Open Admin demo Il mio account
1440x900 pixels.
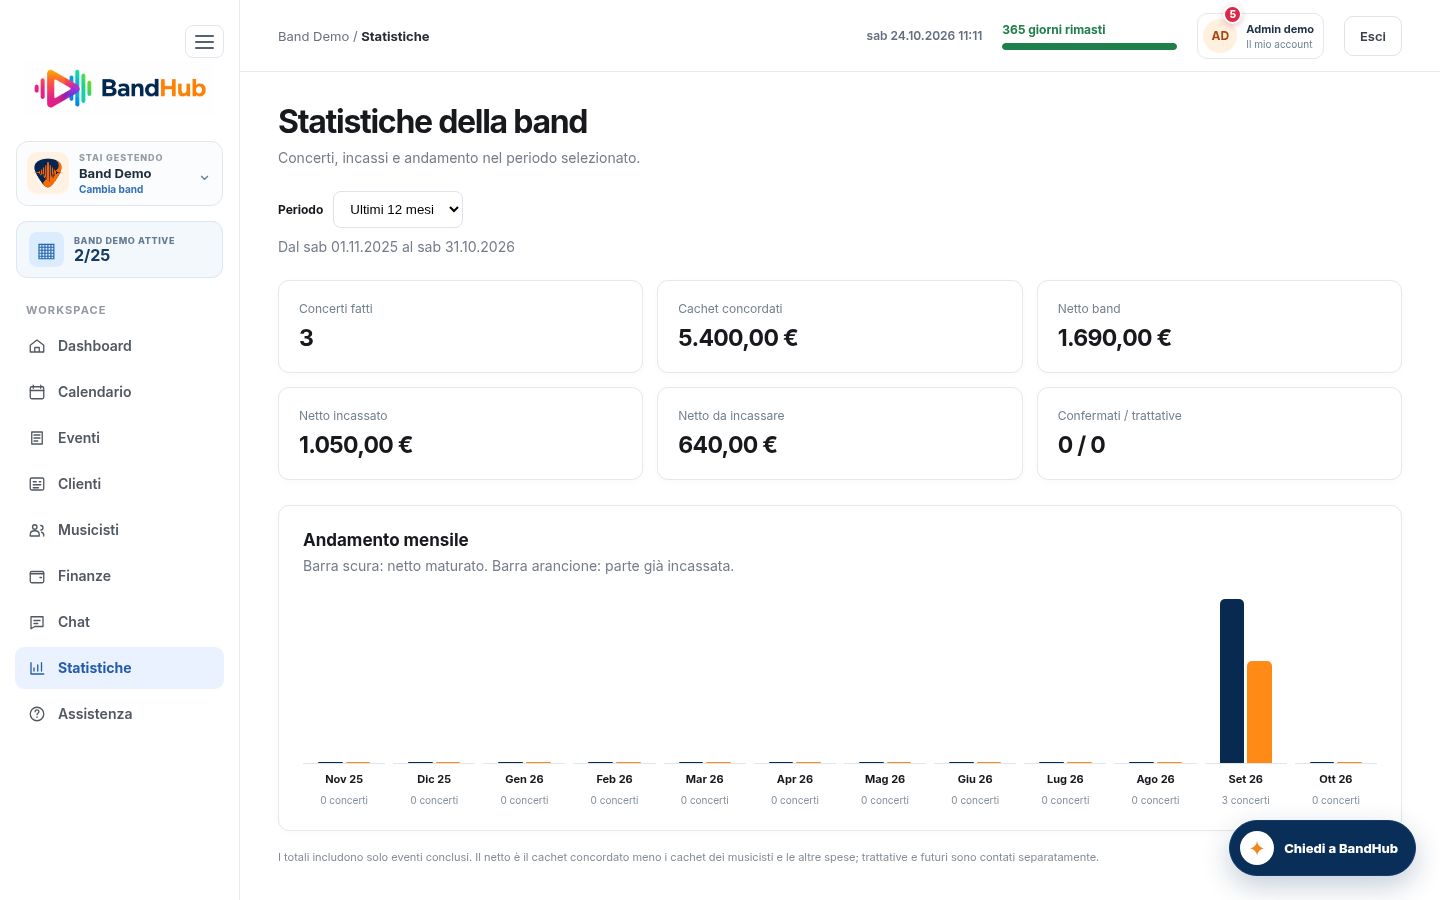point(1260,36)
